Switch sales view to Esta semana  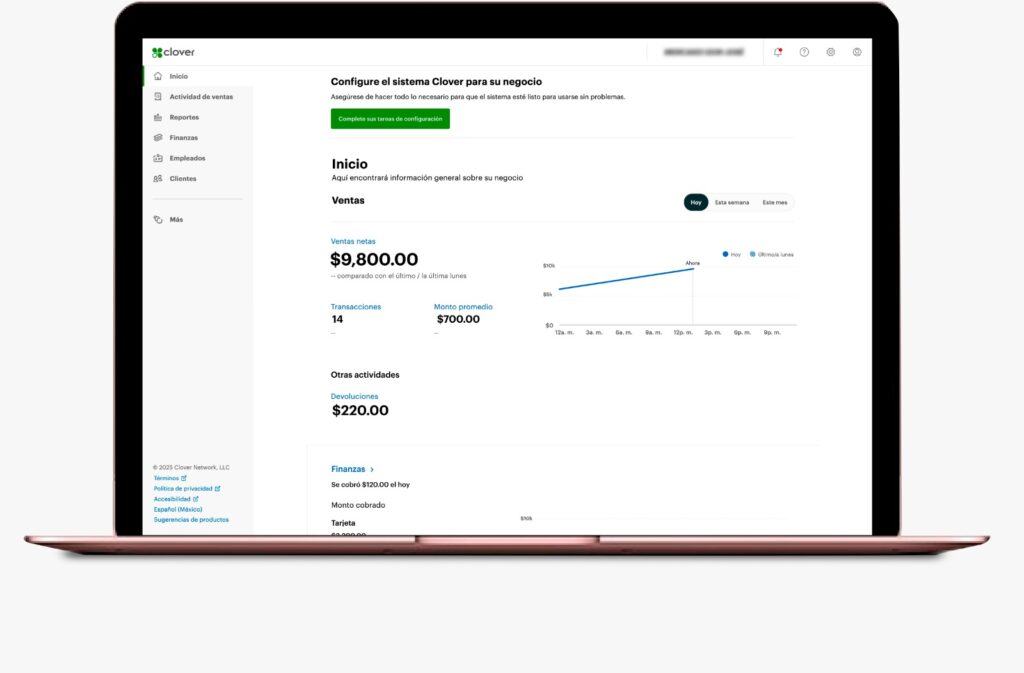(731, 202)
